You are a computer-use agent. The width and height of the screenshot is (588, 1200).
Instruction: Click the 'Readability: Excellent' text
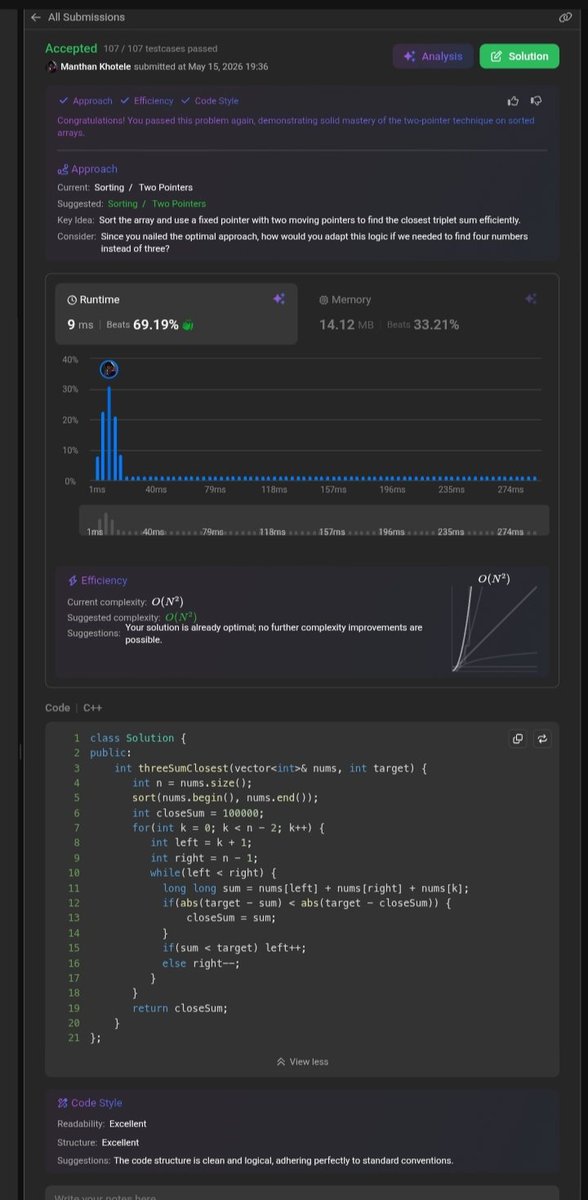click(x=101, y=1124)
